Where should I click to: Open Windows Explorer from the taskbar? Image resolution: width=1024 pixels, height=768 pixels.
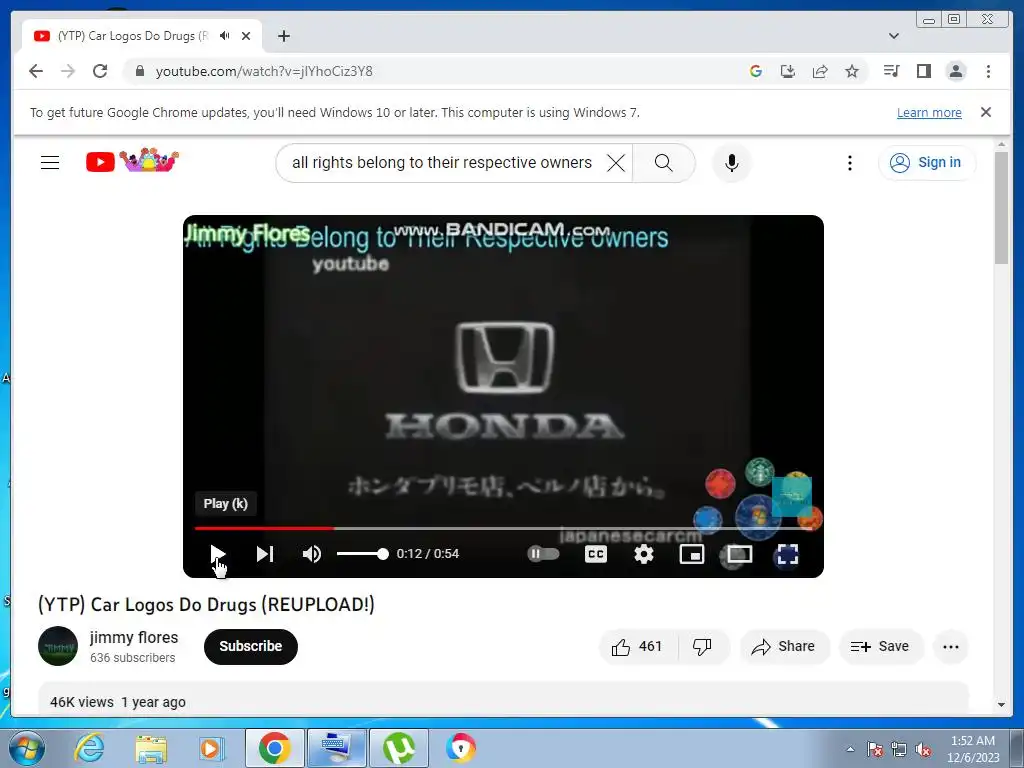pyautogui.click(x=151, y=748)
